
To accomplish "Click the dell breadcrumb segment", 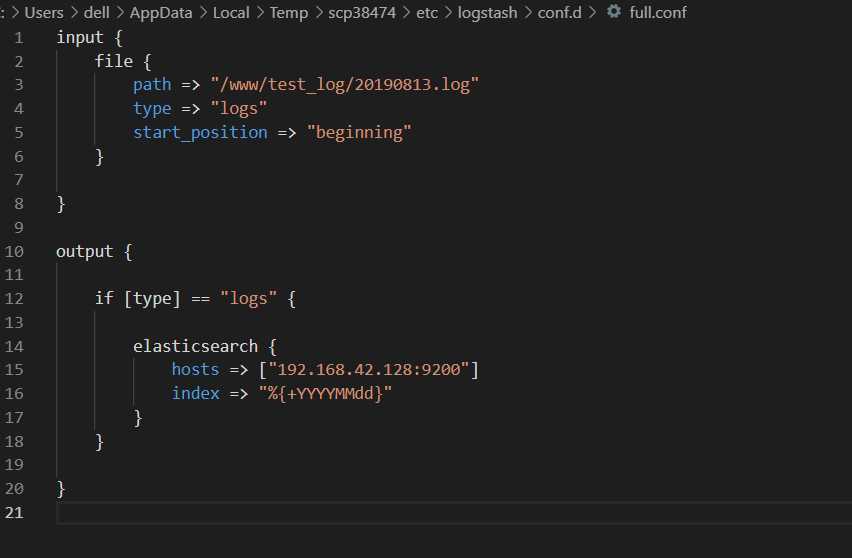I will (97, 12).
